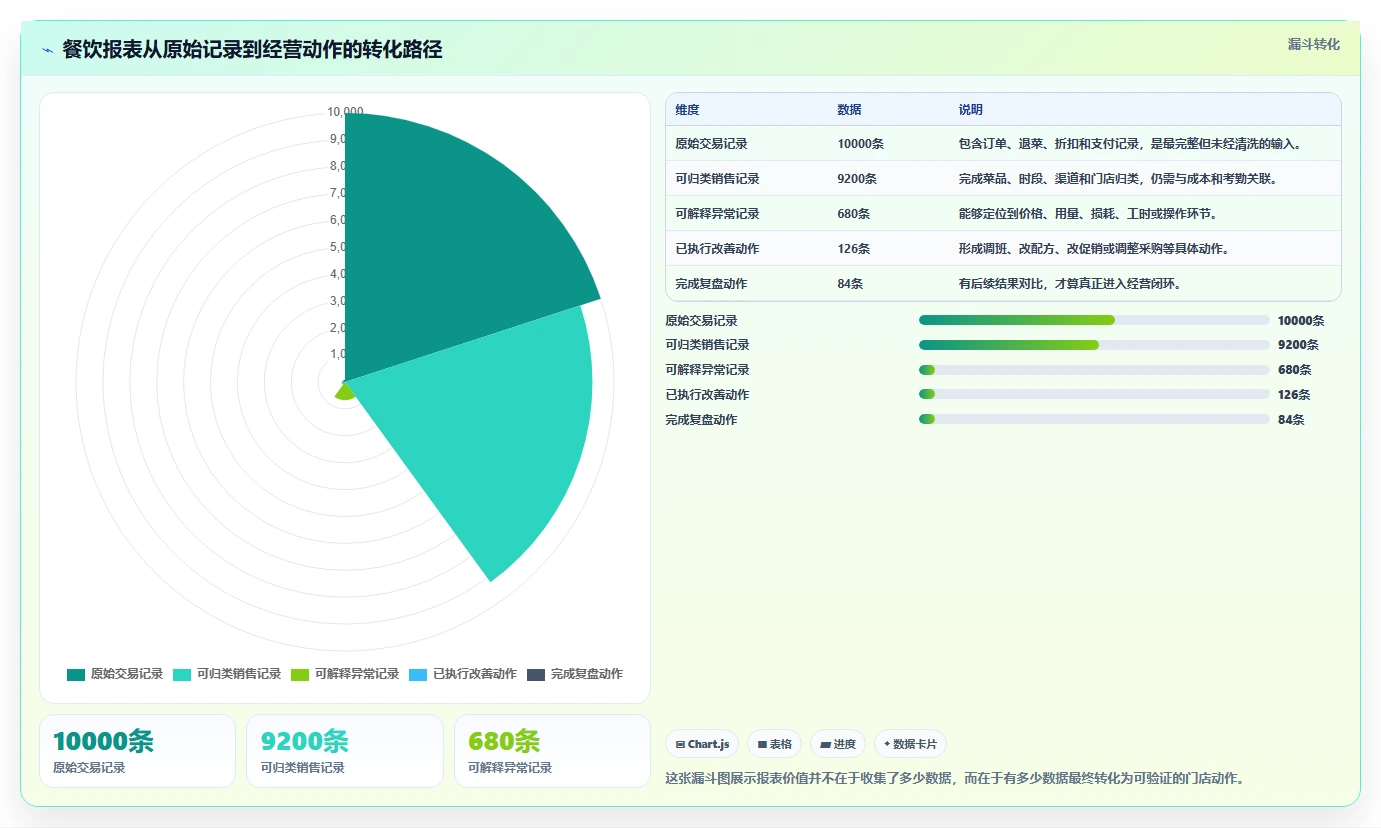The height and width of the screenshot is (828, 1381).
Task: Click the 可归类销售记录 progress bar
Action: [x=1094, y=345]
